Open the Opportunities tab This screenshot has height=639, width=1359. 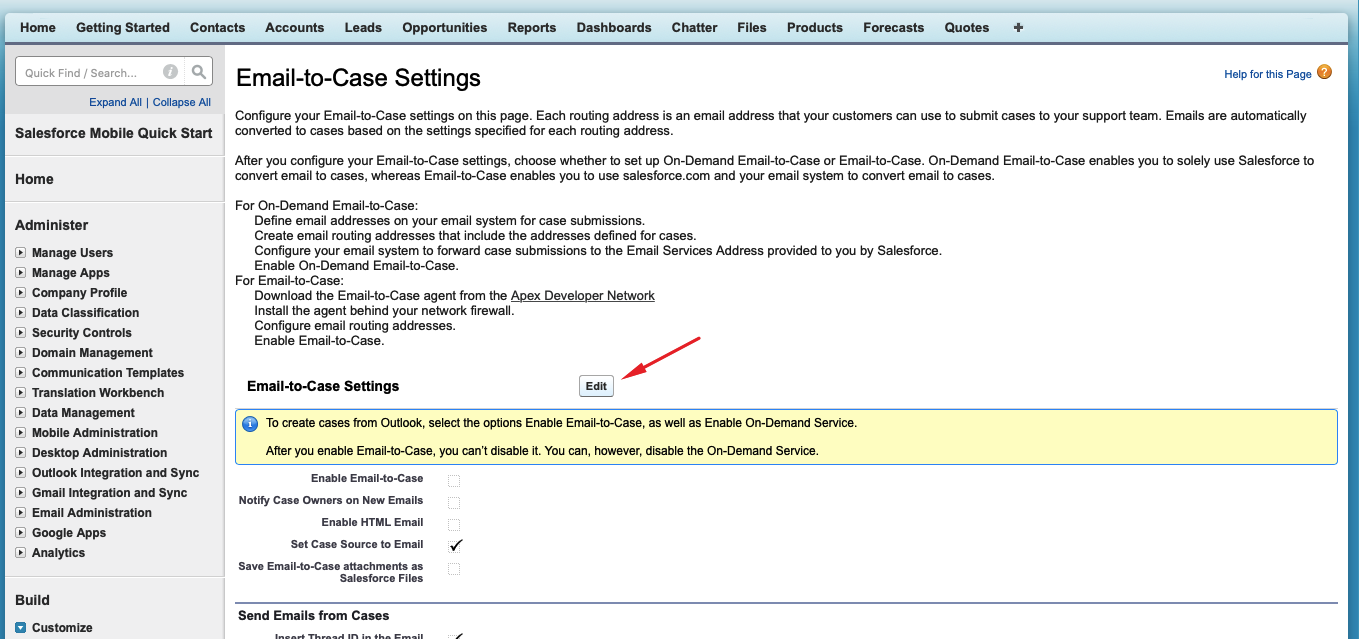(x=445, y=27)
